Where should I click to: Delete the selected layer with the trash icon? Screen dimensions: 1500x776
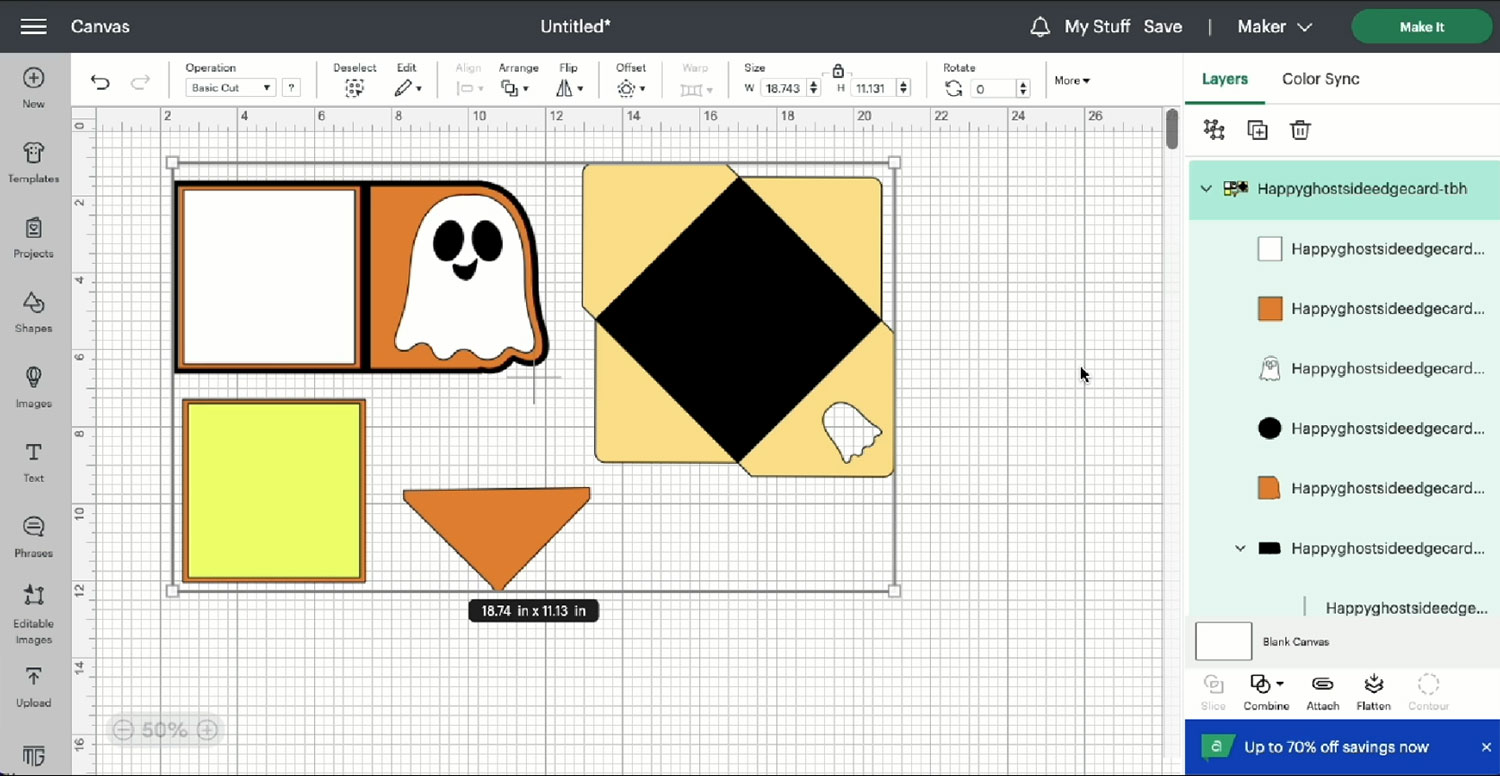click(x=1300, y=129)
